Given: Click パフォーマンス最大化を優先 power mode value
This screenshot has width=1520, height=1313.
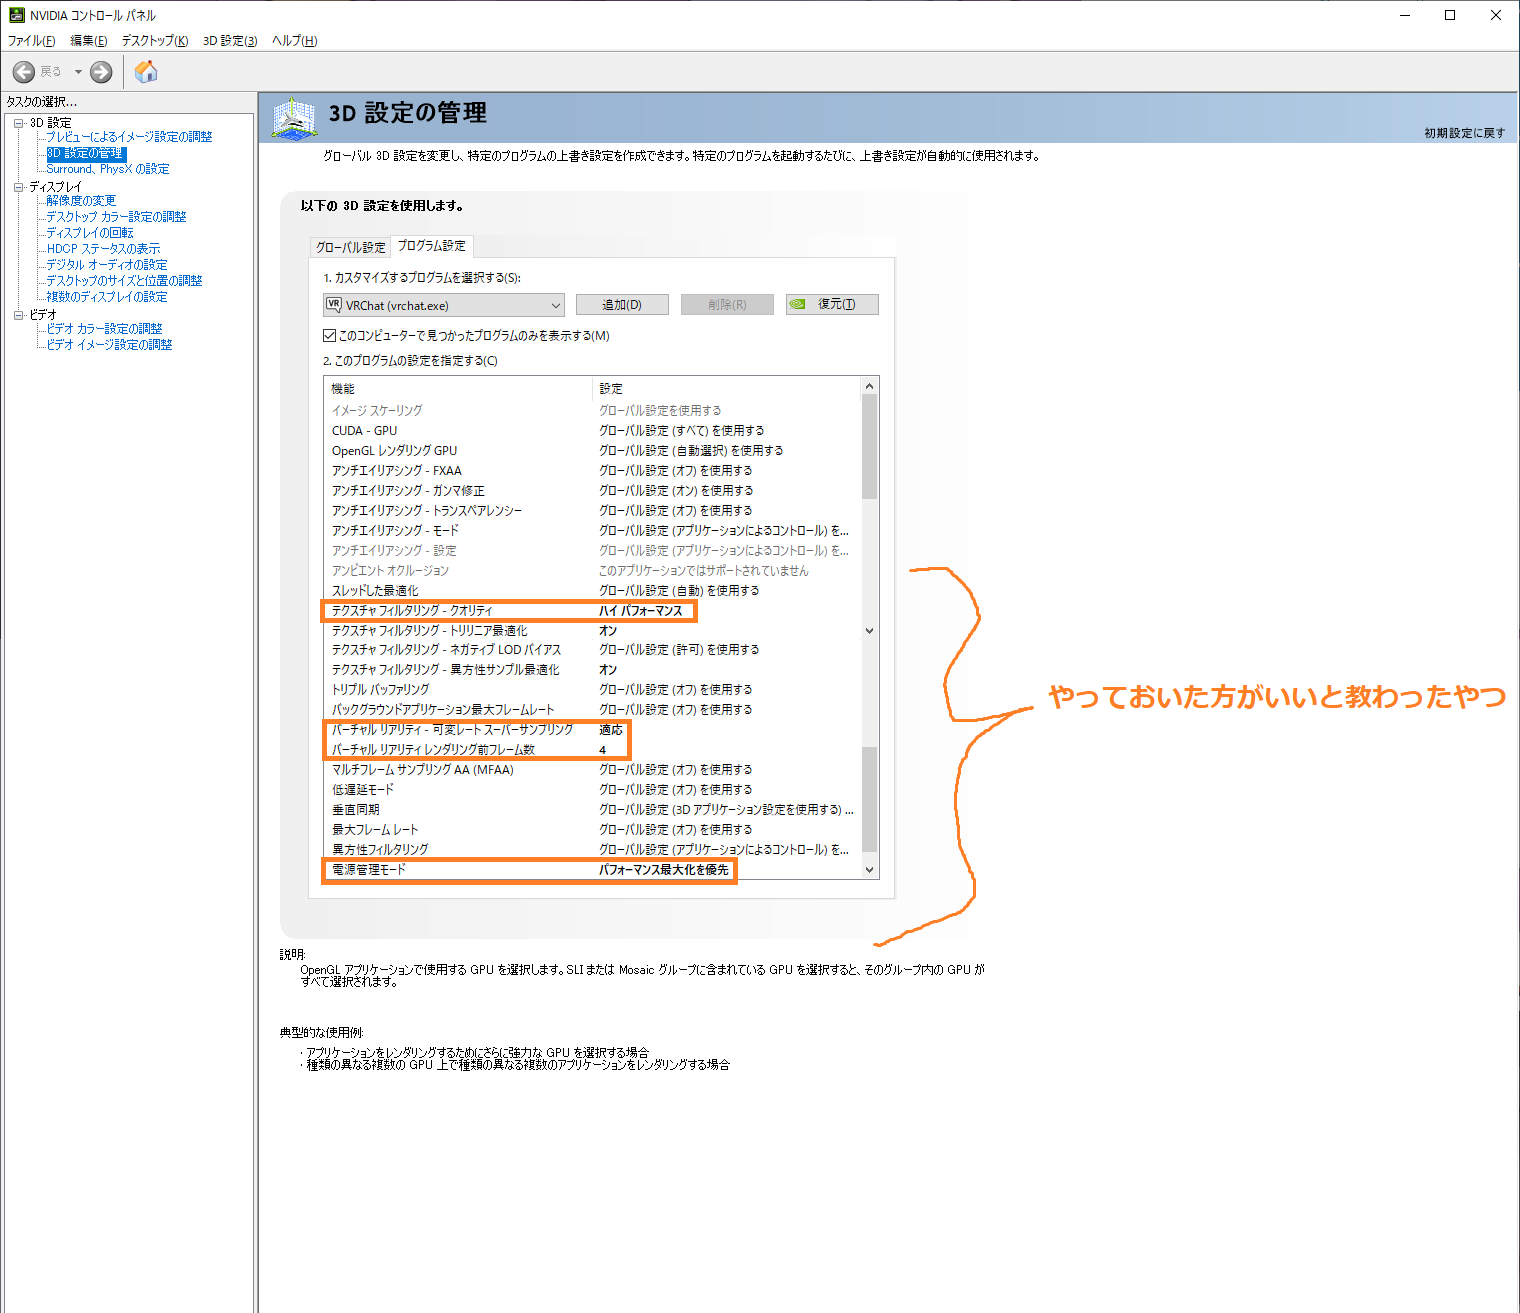Looking at the screenshot, I should coord(664,870).
